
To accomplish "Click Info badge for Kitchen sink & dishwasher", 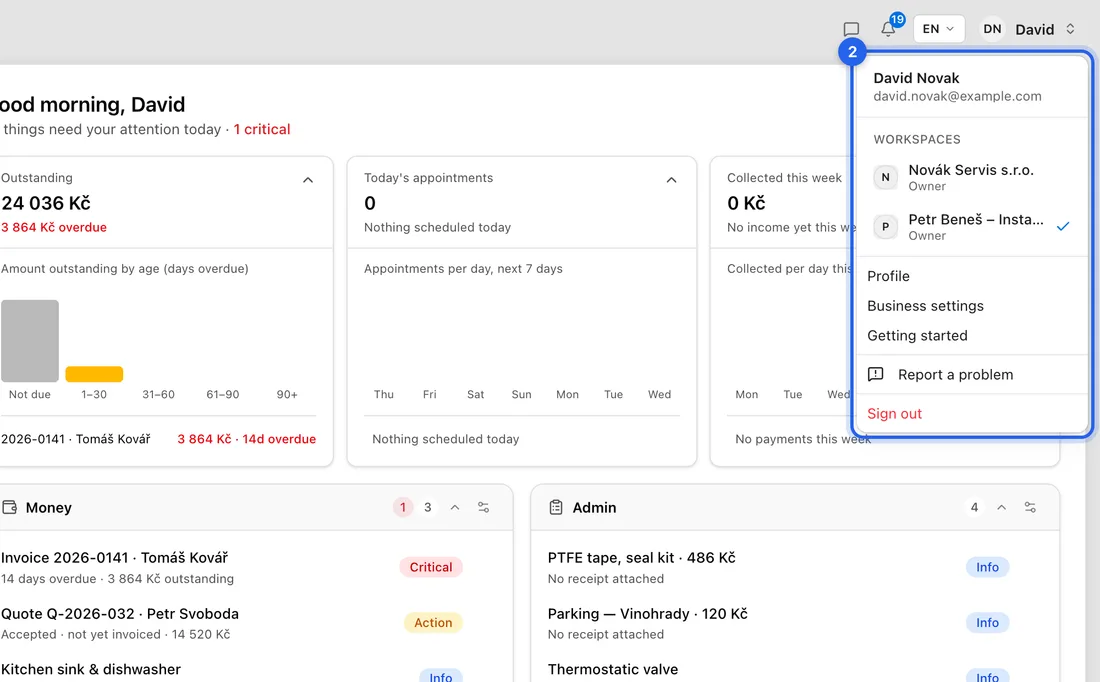I will [x=441, y=676].
